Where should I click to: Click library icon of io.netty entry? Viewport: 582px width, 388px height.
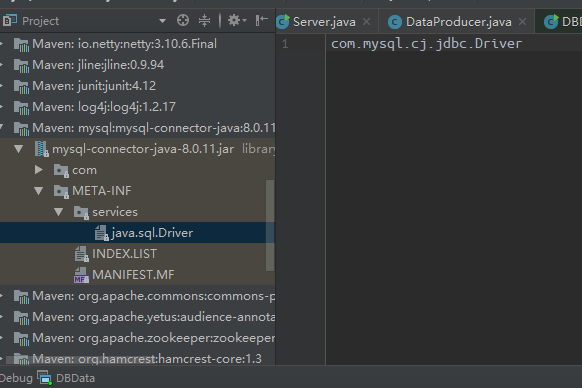(x=21, y=45)
